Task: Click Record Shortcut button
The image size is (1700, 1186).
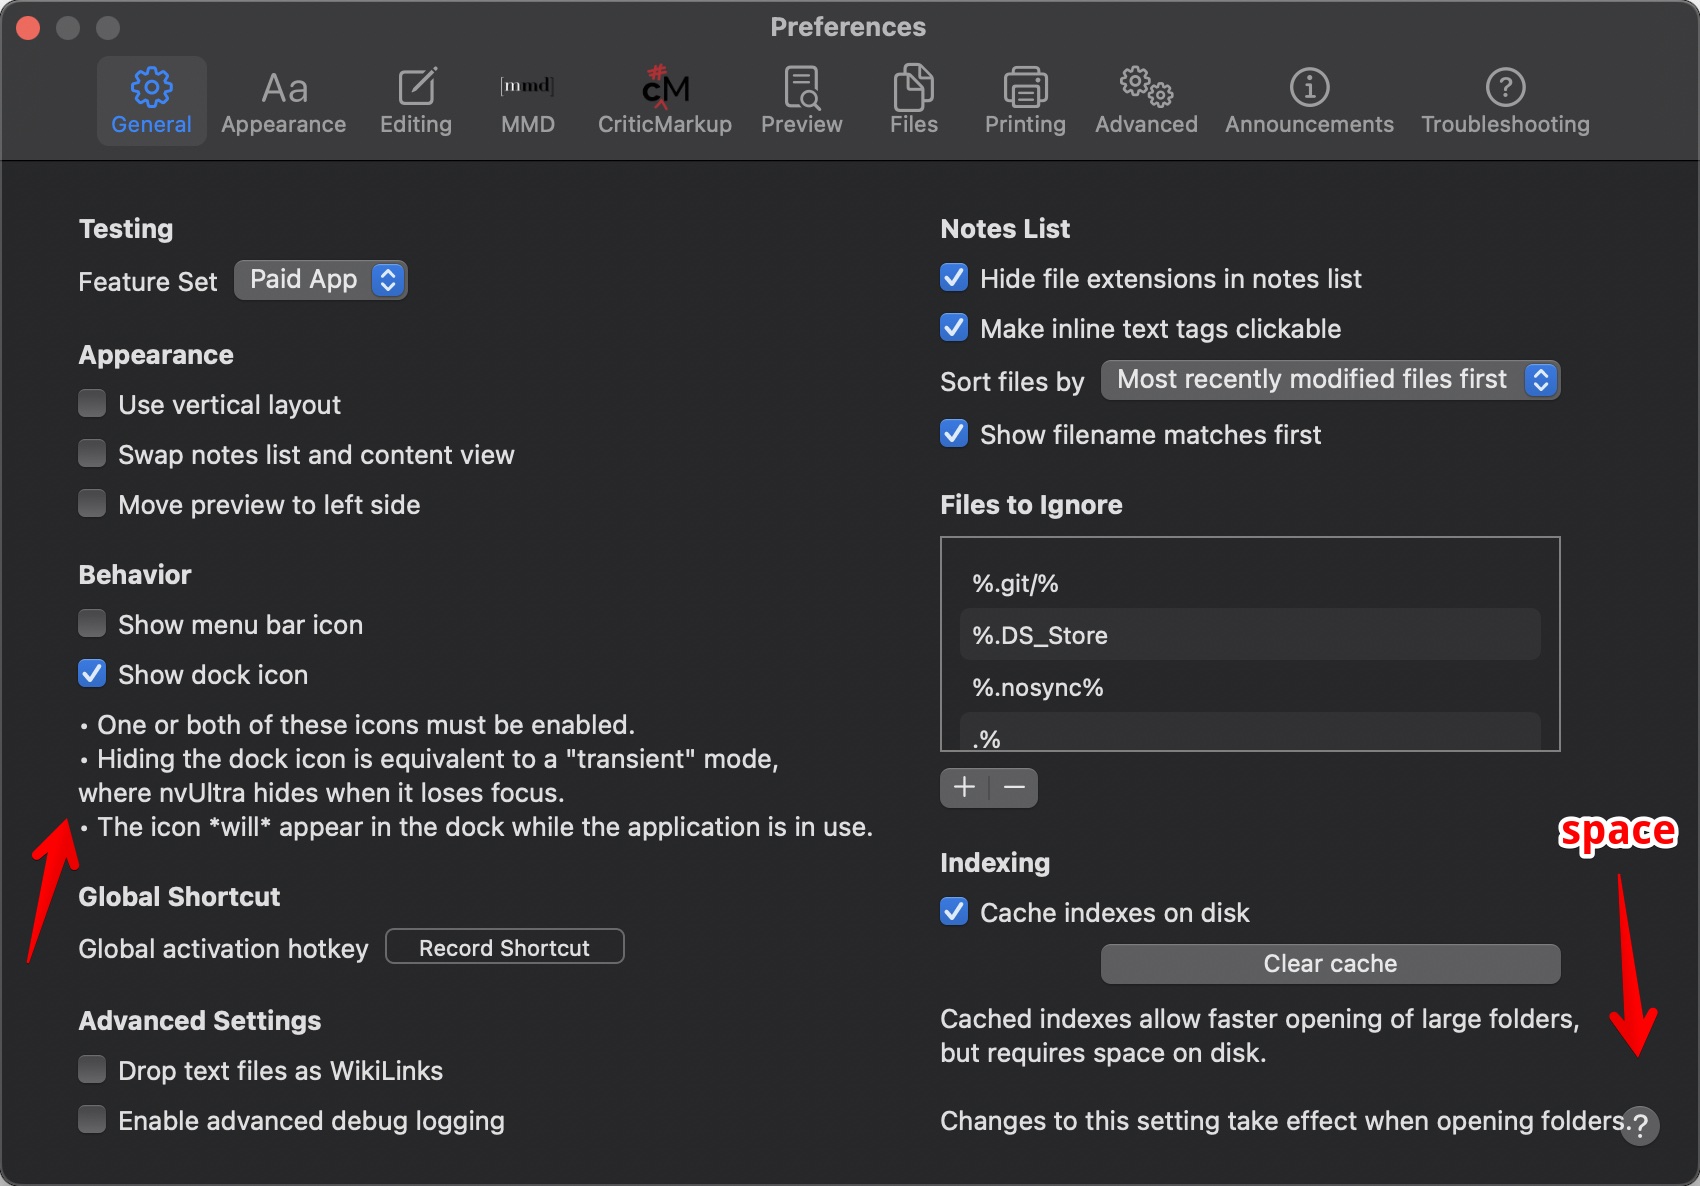Action: pyautogui.click(x=504, y=947)
